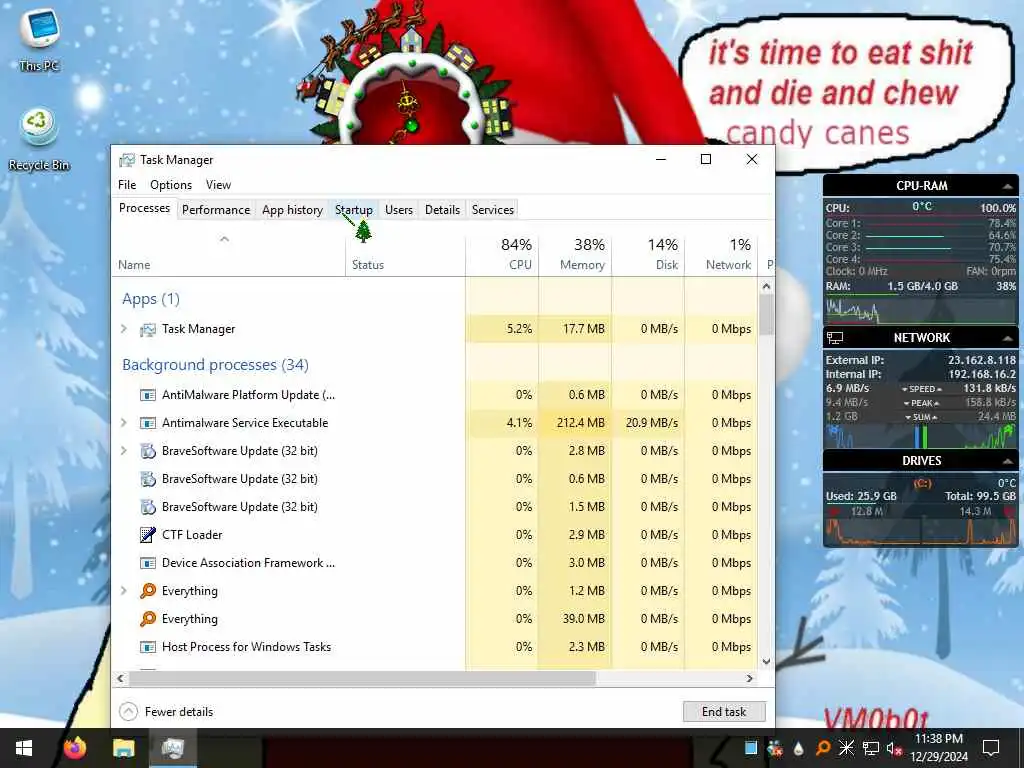Expand the BraveSoftware Update 2.8 MB row
The width and height of the screenshot is (1024, 768).
click(x=124, y=451)
